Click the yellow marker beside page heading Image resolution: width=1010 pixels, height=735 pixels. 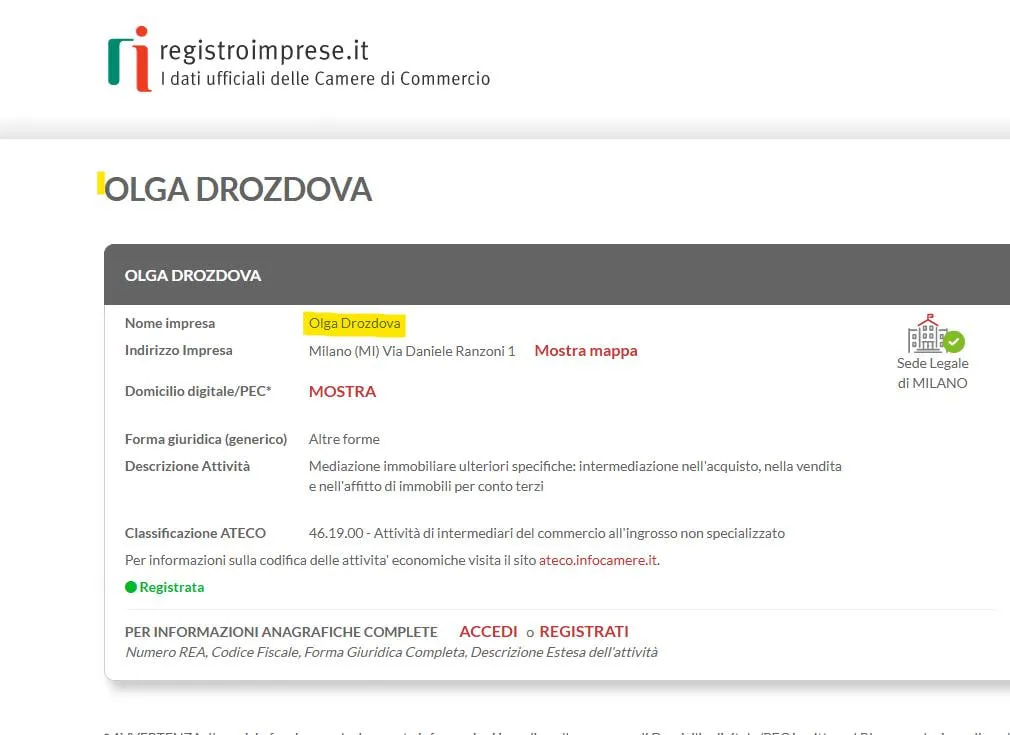(x=100, y=183)
